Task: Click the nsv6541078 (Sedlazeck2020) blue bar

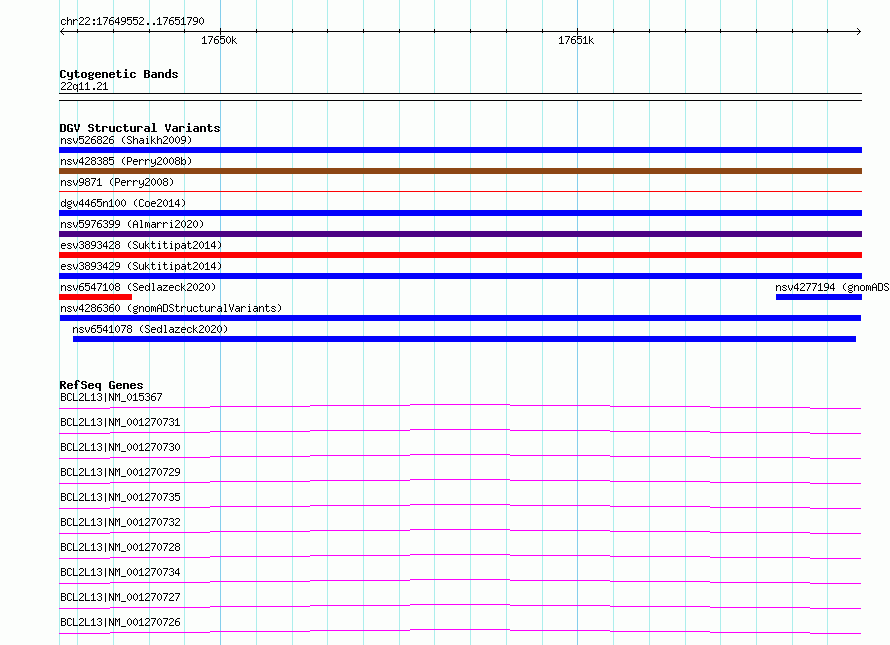Action: pyautogui.click(x=464, y=339)
